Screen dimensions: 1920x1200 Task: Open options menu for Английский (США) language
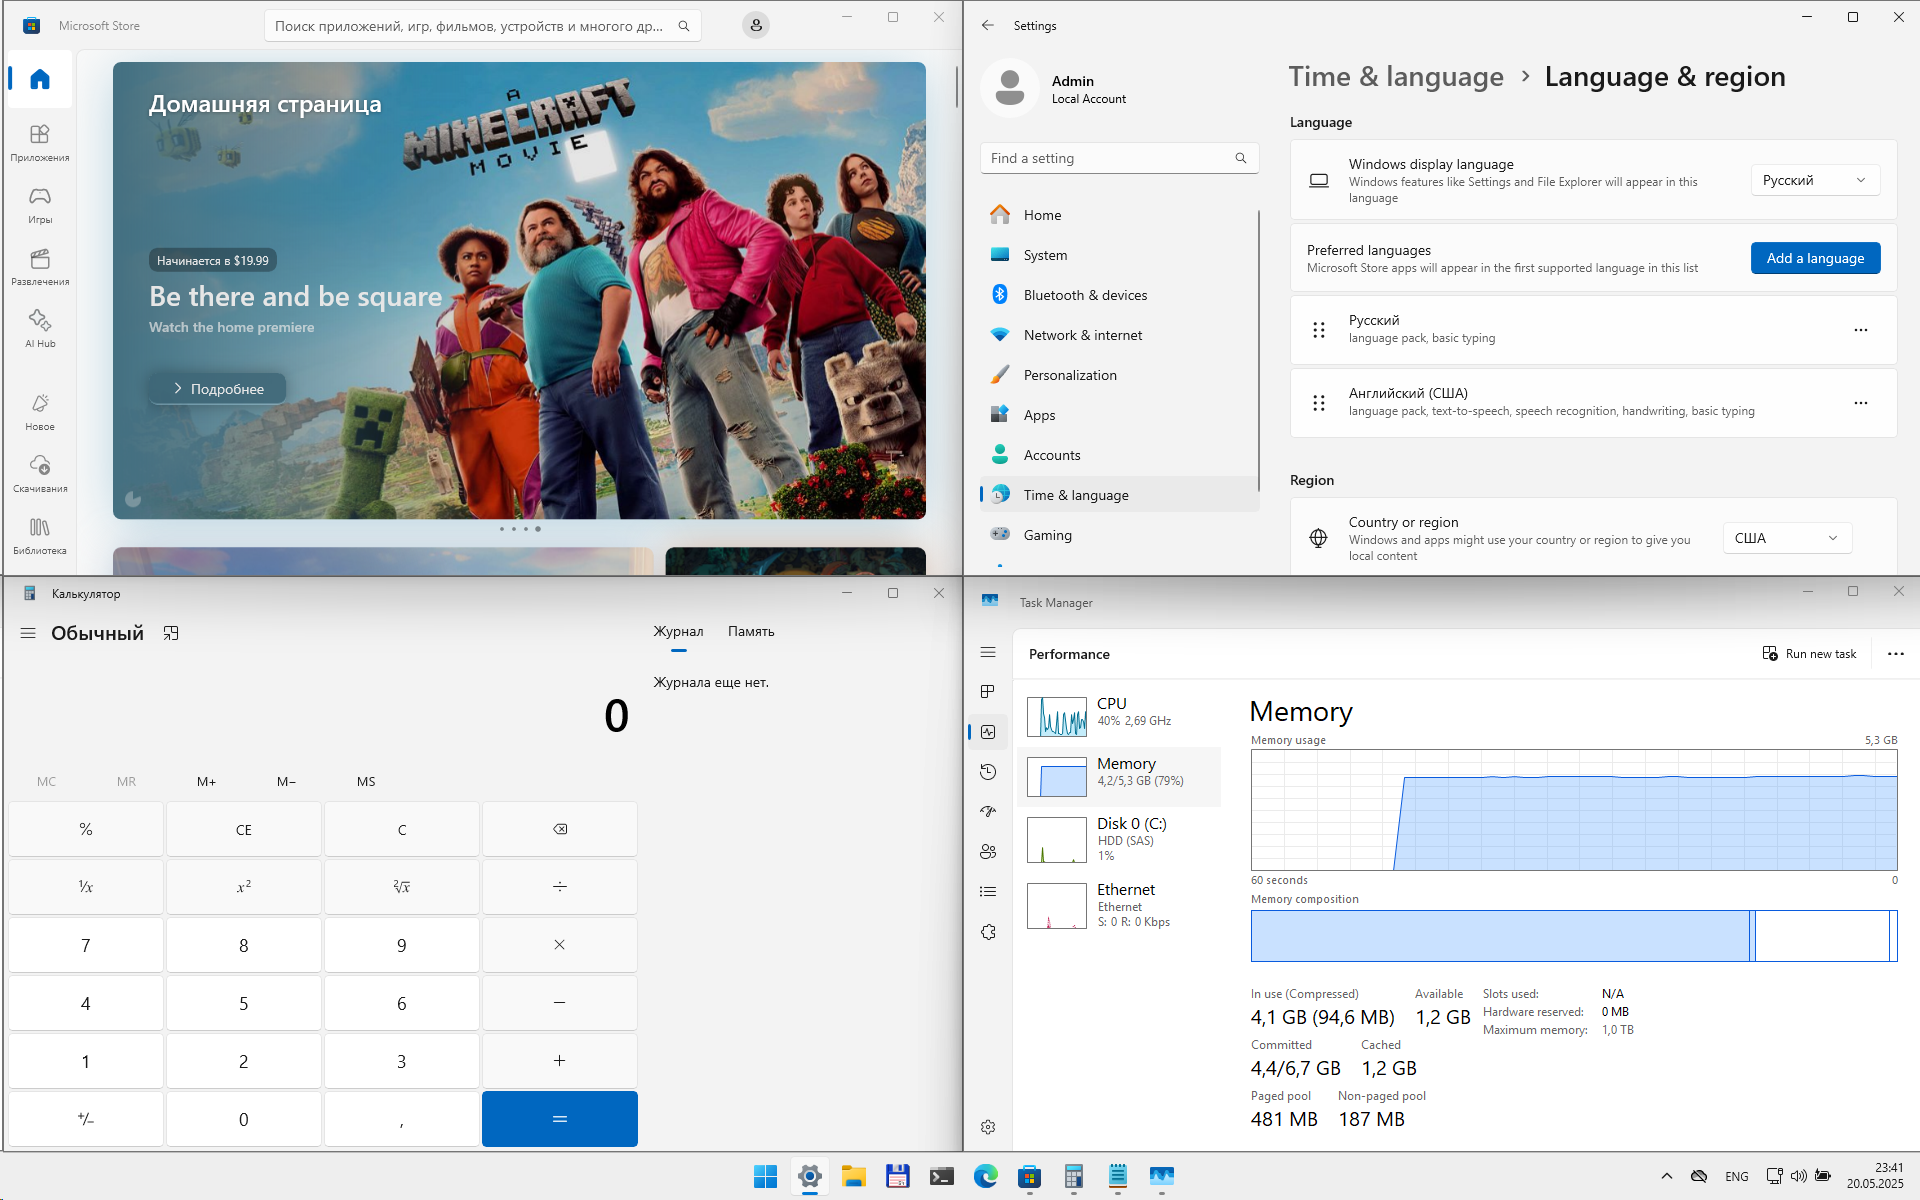(1861, 403)
